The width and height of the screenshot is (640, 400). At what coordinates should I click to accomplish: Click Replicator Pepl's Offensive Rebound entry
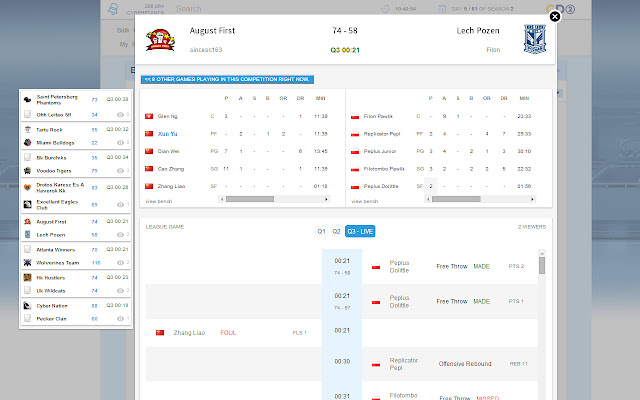pyautogui.click(x=465, y=364)
